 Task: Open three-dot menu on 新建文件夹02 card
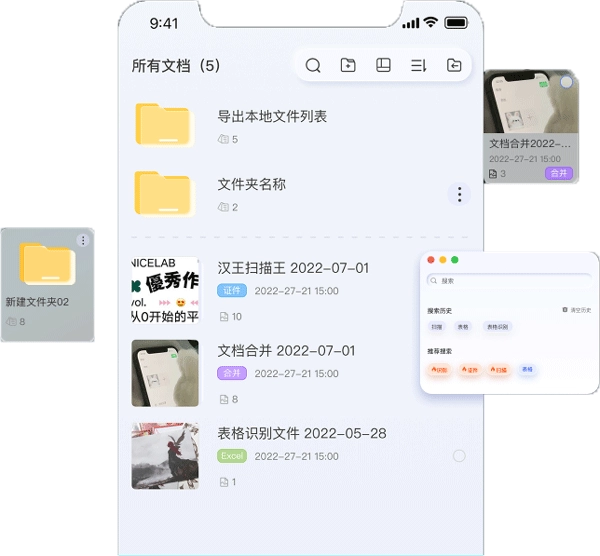[83, 240]
